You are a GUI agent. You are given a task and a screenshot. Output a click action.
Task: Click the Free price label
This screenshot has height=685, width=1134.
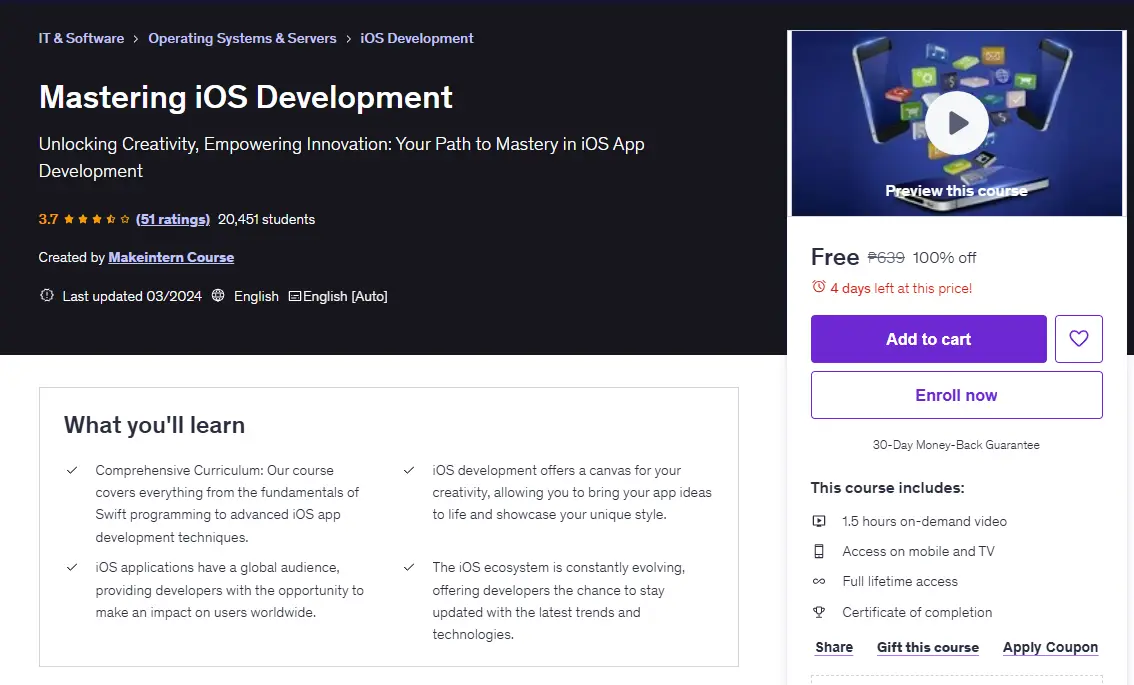pyautogui.click(x=835, y=257)
